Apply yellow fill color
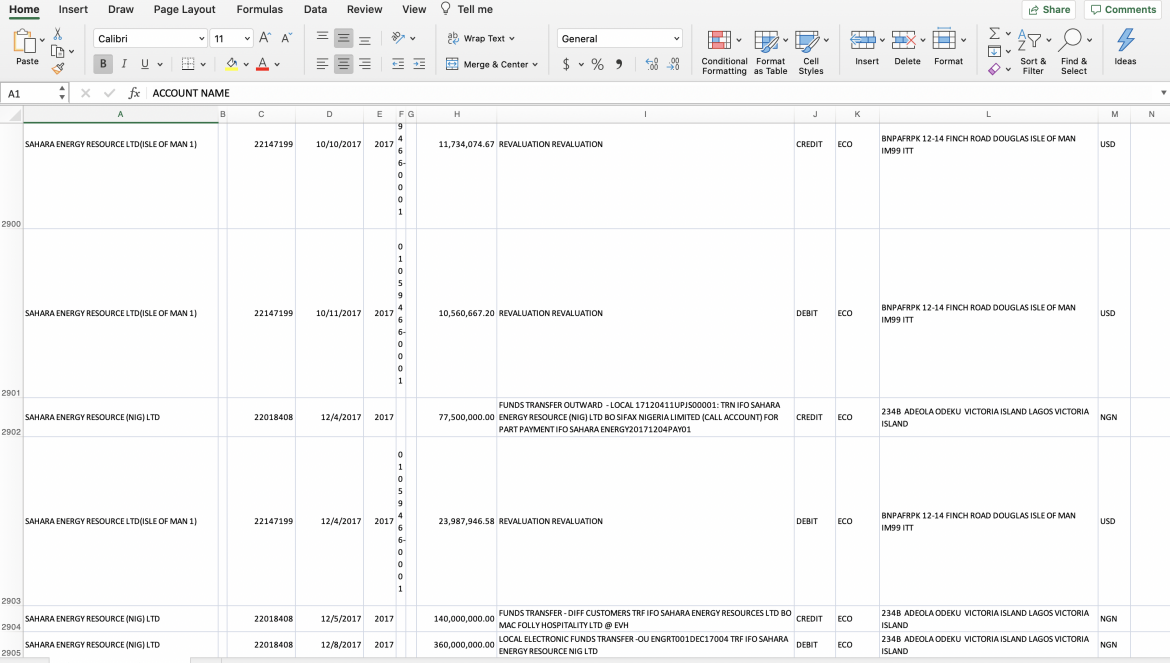 click(232, 64)
